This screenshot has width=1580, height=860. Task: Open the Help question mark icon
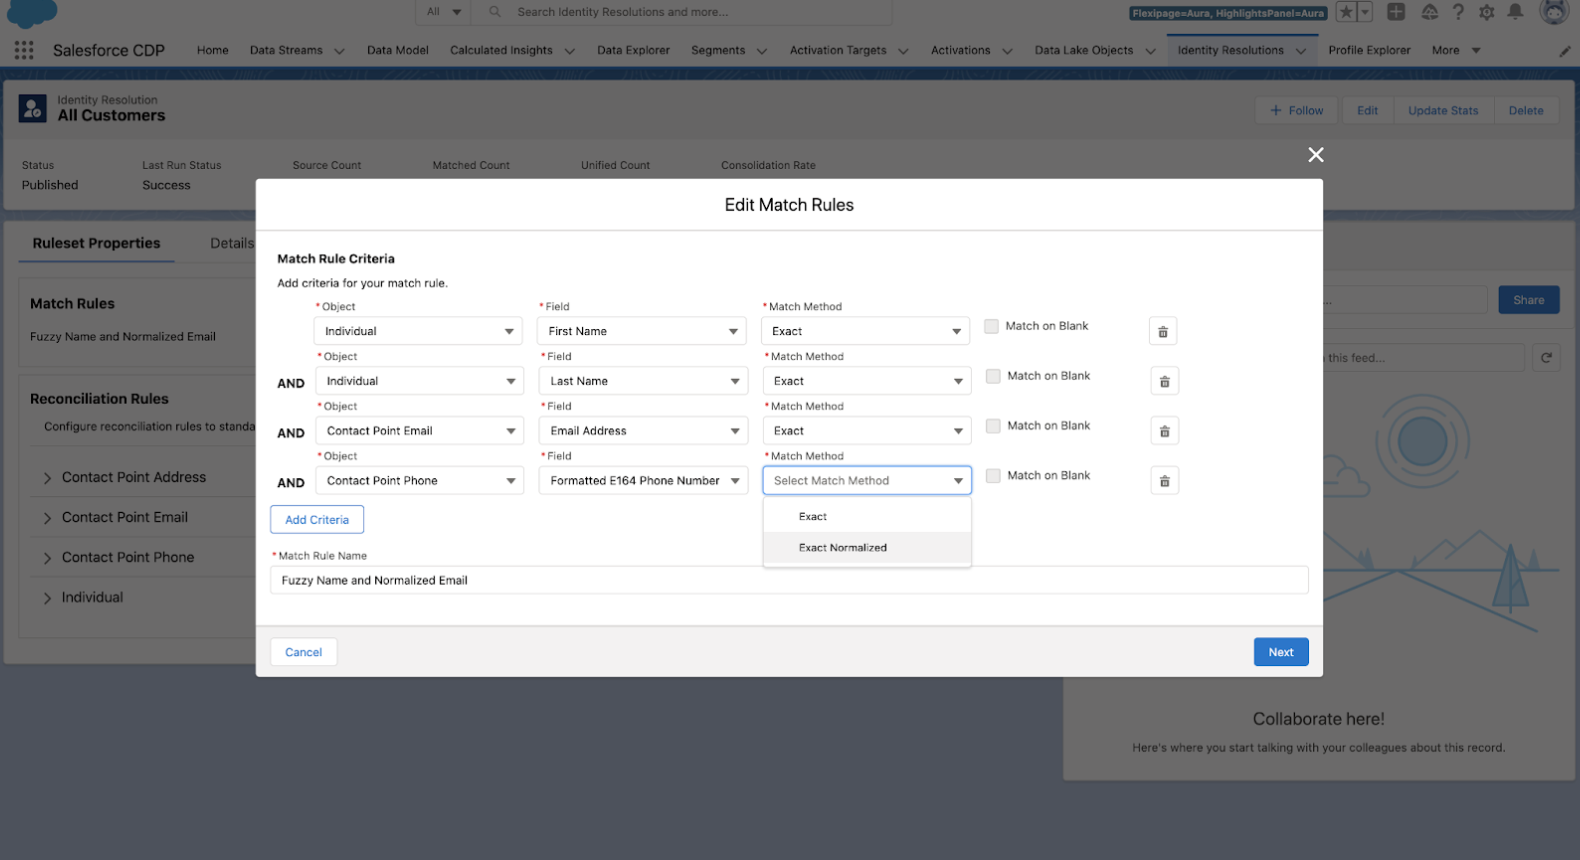[x=1458, y=12]
